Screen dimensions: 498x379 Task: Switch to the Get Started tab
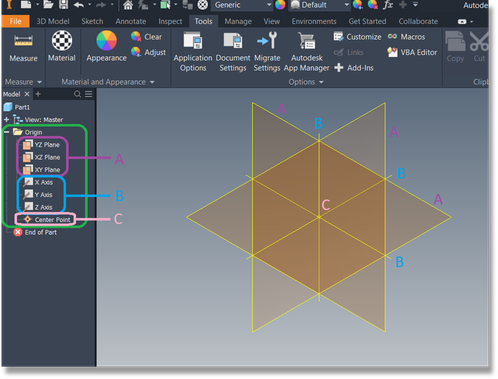tap(367, 21)
